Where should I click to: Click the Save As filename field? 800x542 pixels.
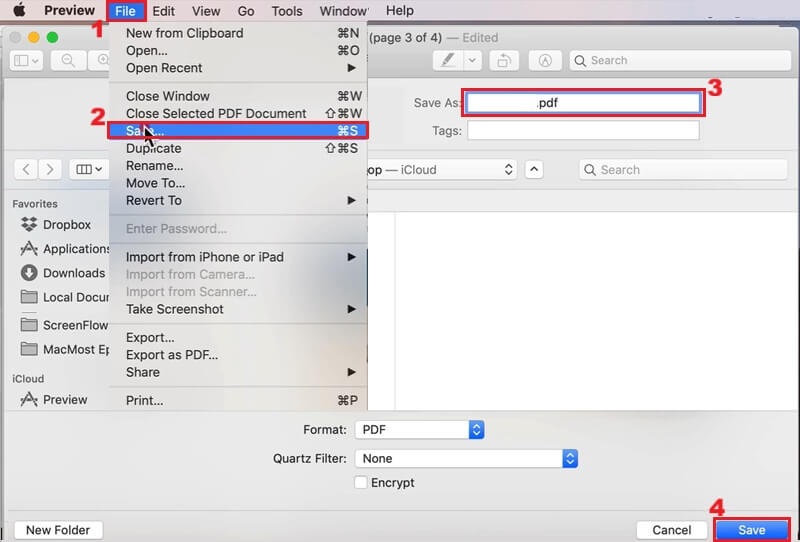(583, 103)
